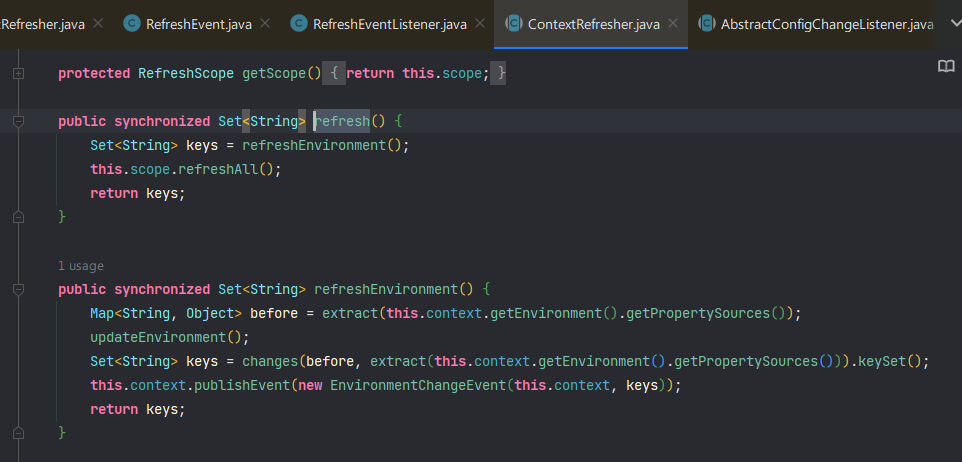Image resolution: width=962 pixels, height=462 pixels.
Task: Open the '1 usage' hint link
Action: (x=81, y=266)
